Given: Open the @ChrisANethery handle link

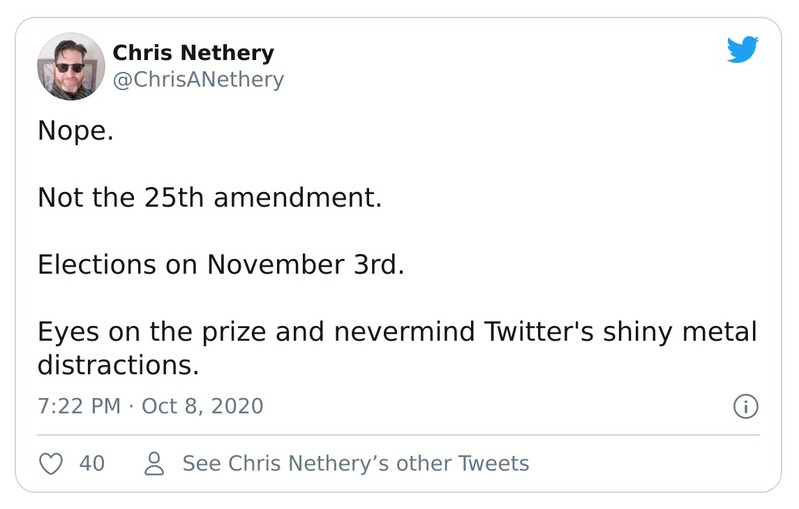Looking at the screenshot, I should click(198, 79).
